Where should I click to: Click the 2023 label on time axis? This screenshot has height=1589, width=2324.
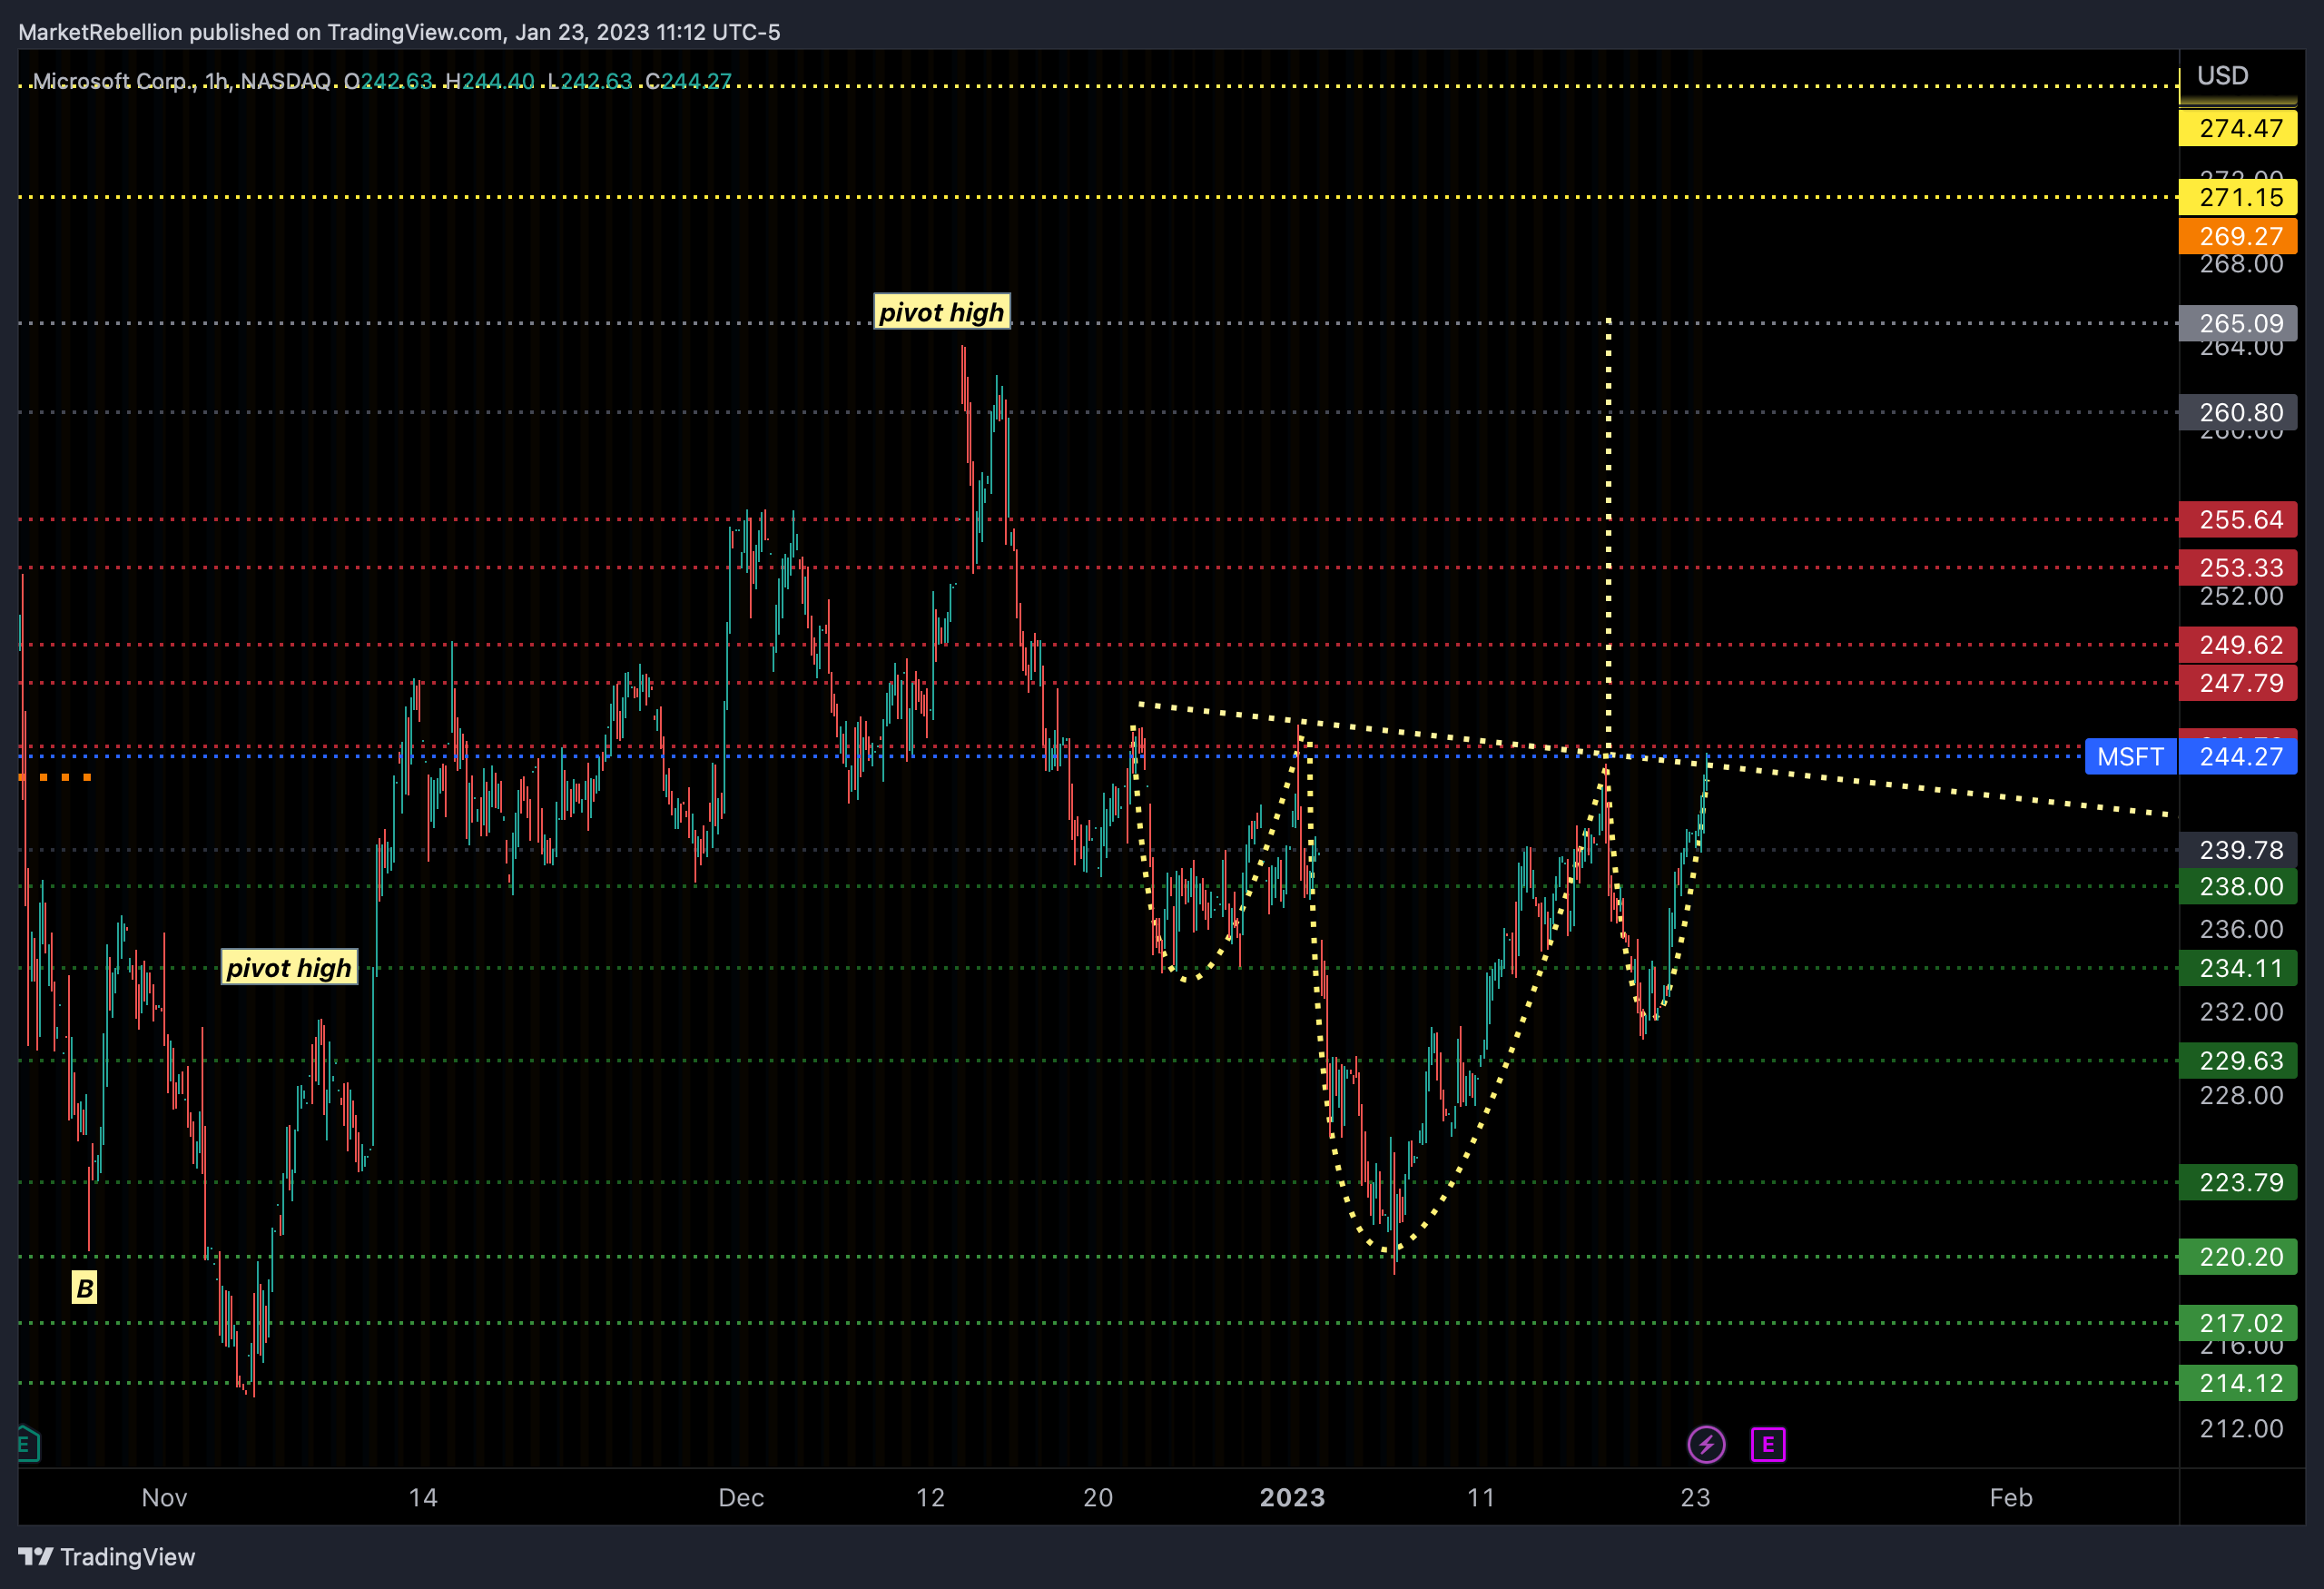(x=1292, y=1497)
